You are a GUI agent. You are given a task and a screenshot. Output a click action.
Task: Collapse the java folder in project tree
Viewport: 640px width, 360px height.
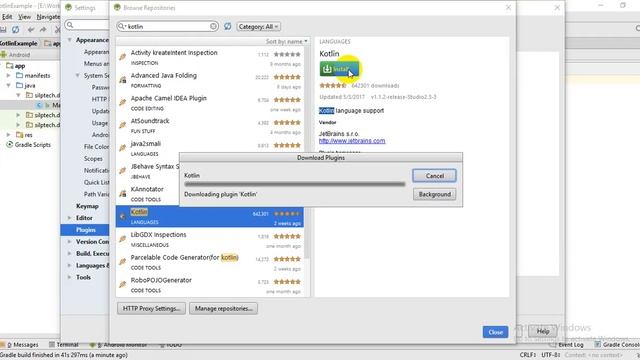pyautogui.click(x=9, y=85)
